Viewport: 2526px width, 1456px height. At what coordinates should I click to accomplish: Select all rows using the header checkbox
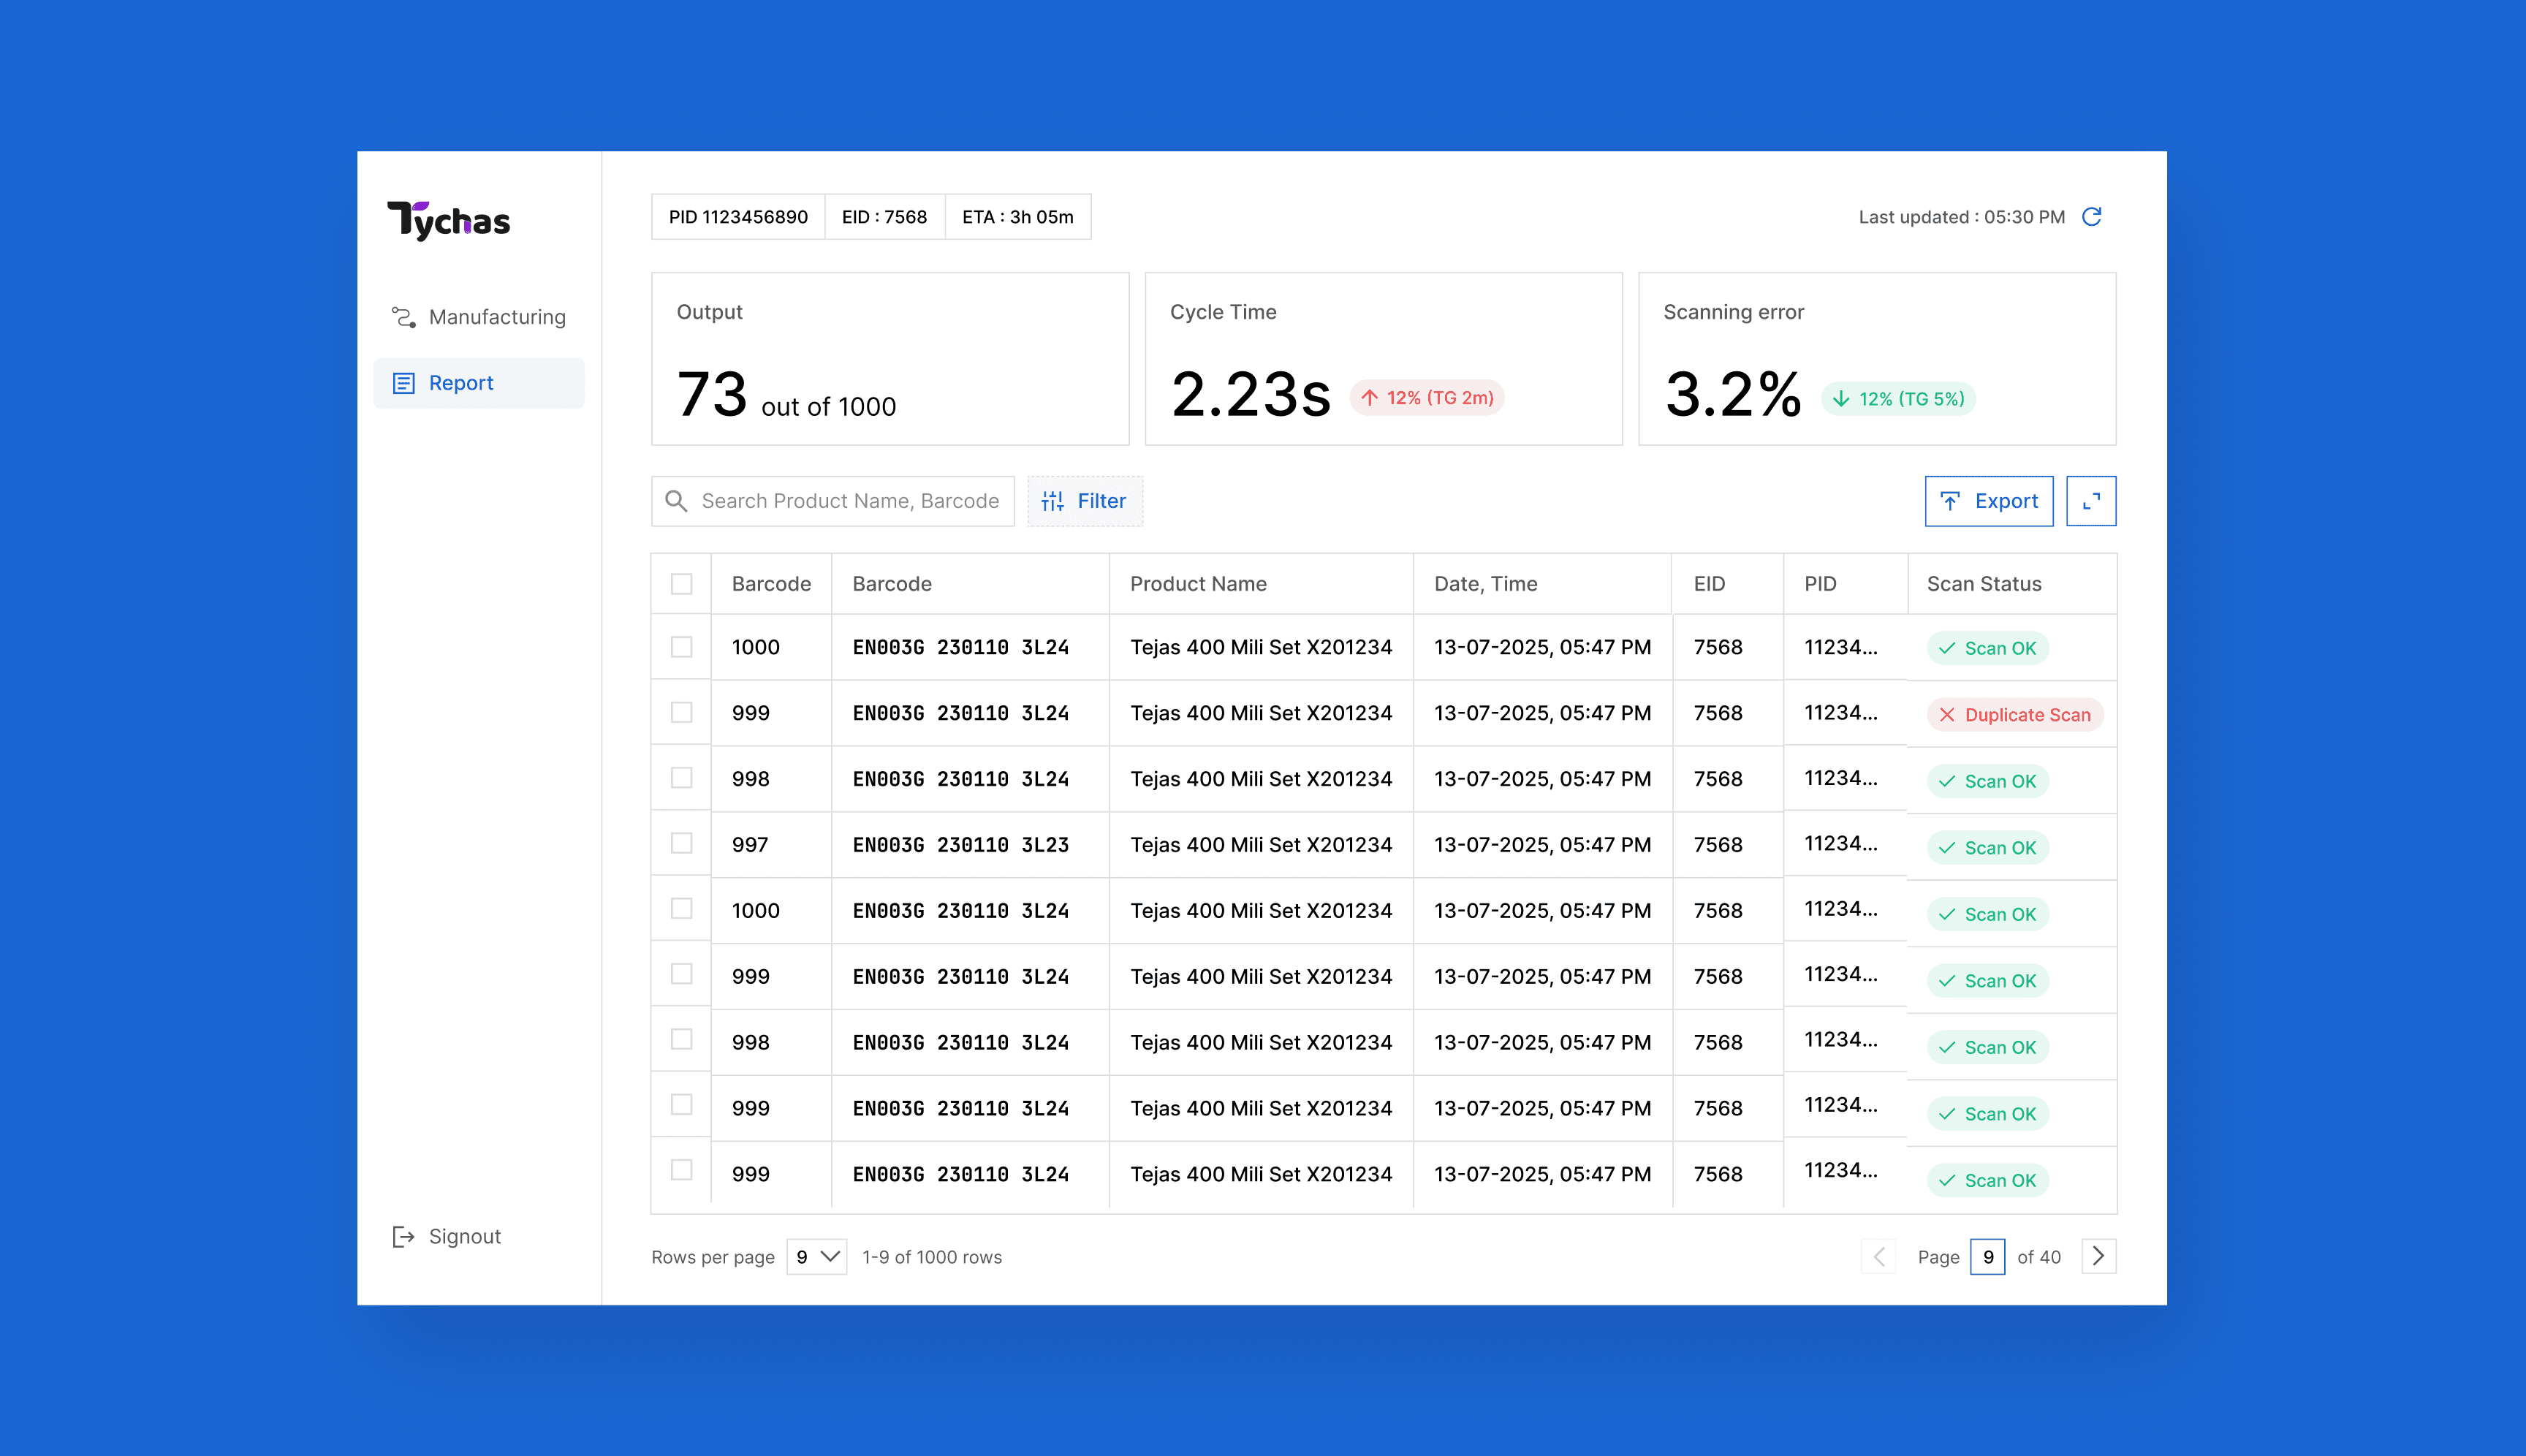(x=681, y=583)
